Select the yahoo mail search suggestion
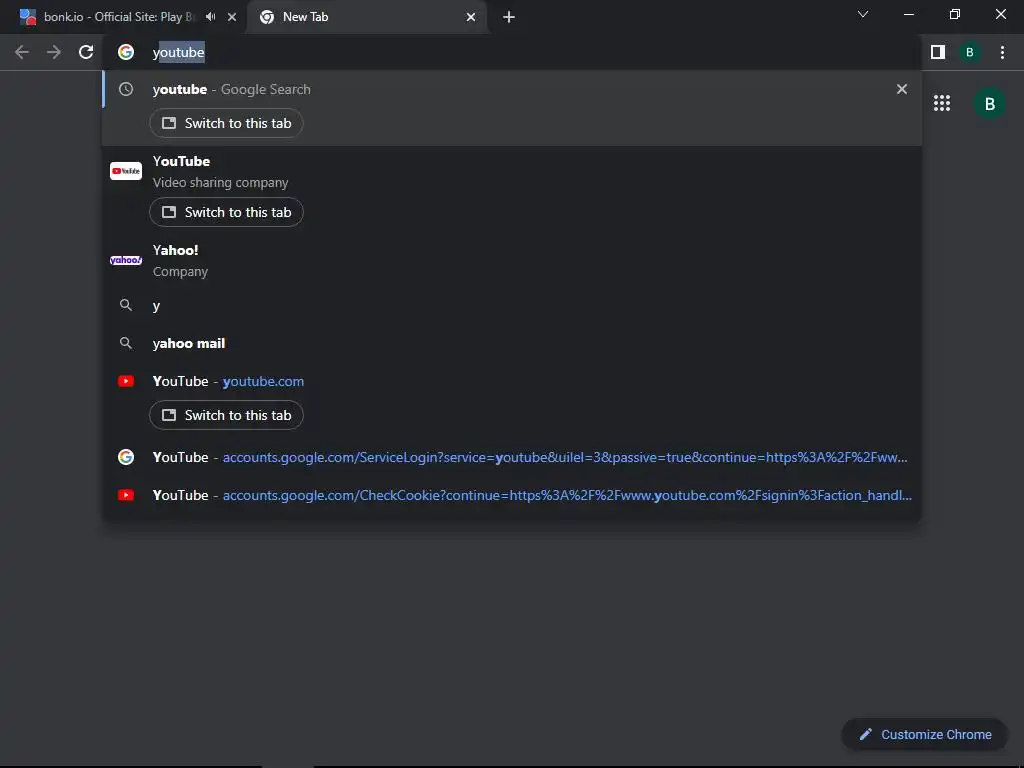The width and height of the screenshot is (1024, 768). pyautogui.click(x=512, y=344)
